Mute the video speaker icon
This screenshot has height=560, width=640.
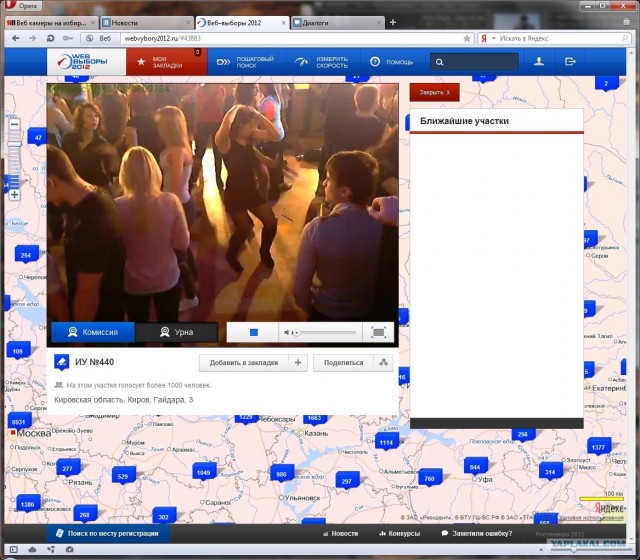pos(287,333)
